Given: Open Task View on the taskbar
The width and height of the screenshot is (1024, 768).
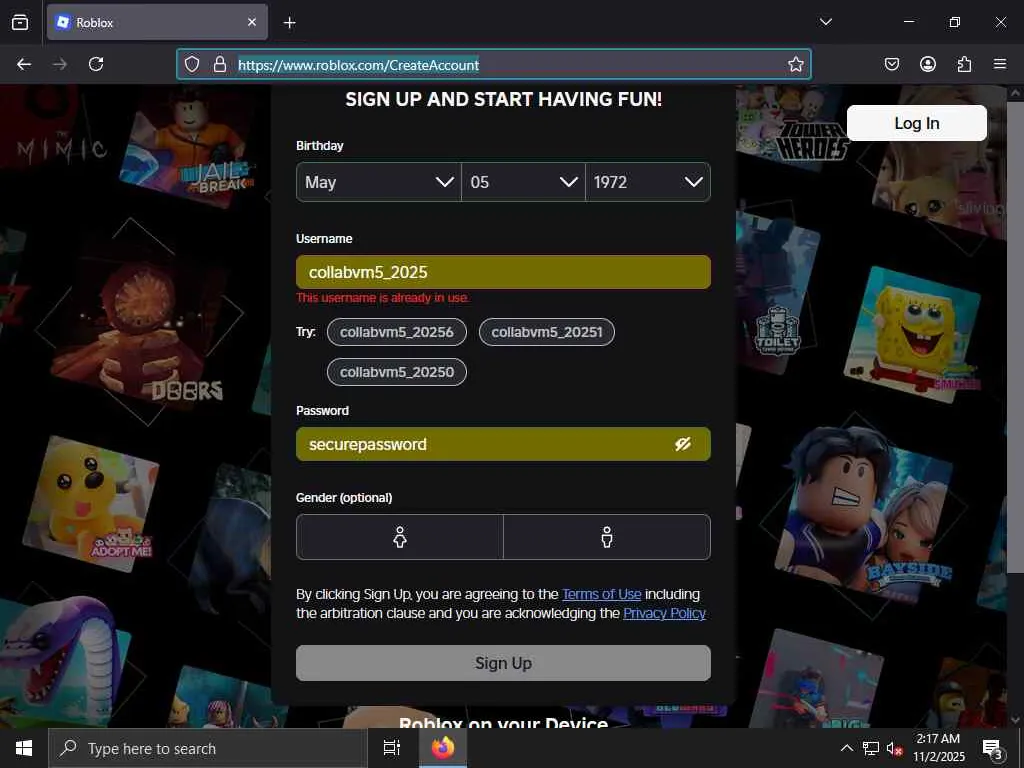Looking at the screenshot, I should pyautogui.click(x=392, y=748).
